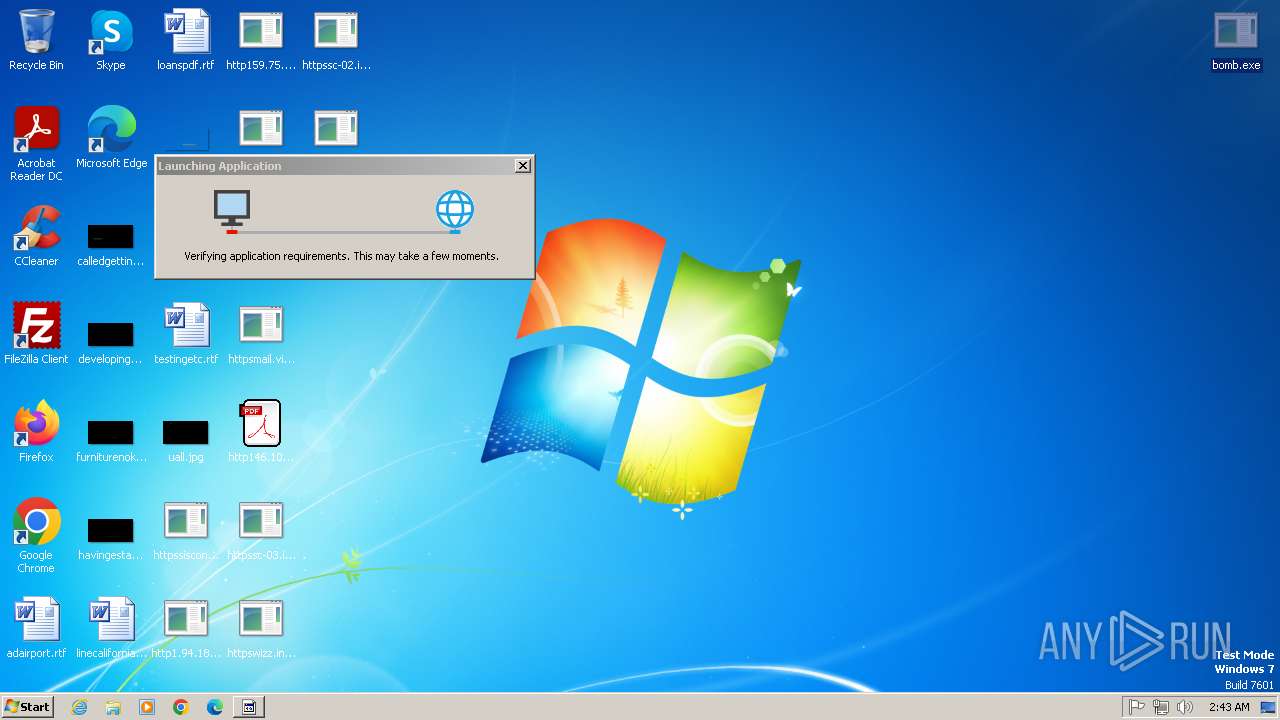Image resolution: width=1280 pixels, height=720 pixels.
Task: Launch Edge from the taskbar
Action: click(x=215, y=707)
